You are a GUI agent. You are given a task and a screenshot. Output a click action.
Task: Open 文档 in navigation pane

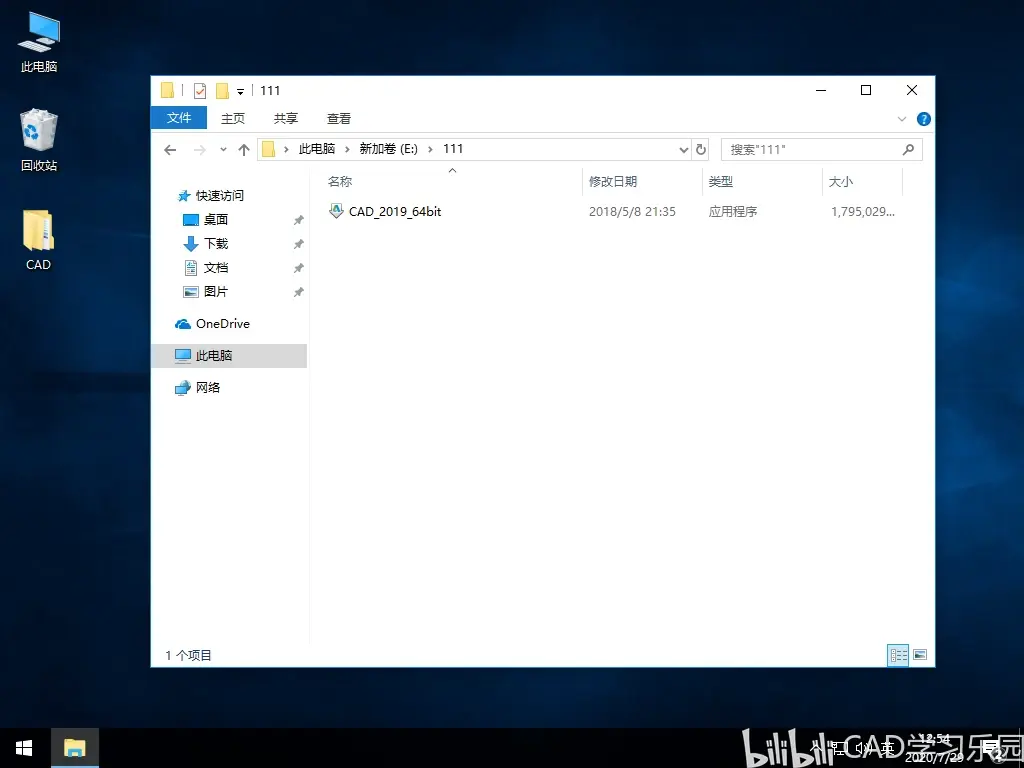216,268
